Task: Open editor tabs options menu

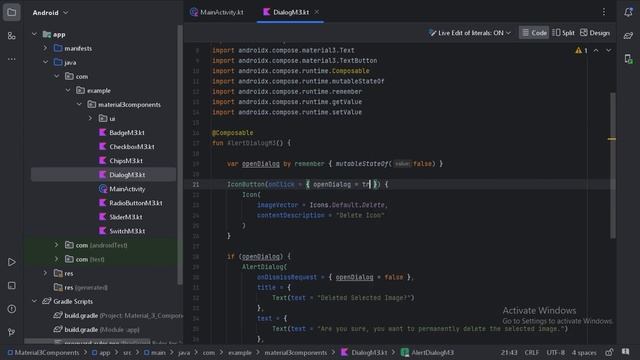Action: [x=604, y=12]
